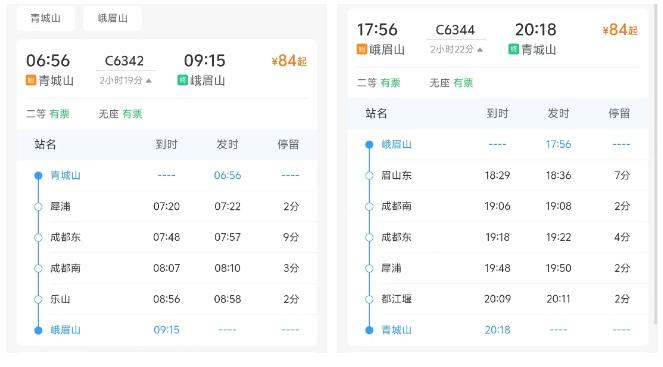The width and height of the screenshot is (663, 367).
Task: Click the 09:15 arrival time in C6342 header
Action: 205,61
